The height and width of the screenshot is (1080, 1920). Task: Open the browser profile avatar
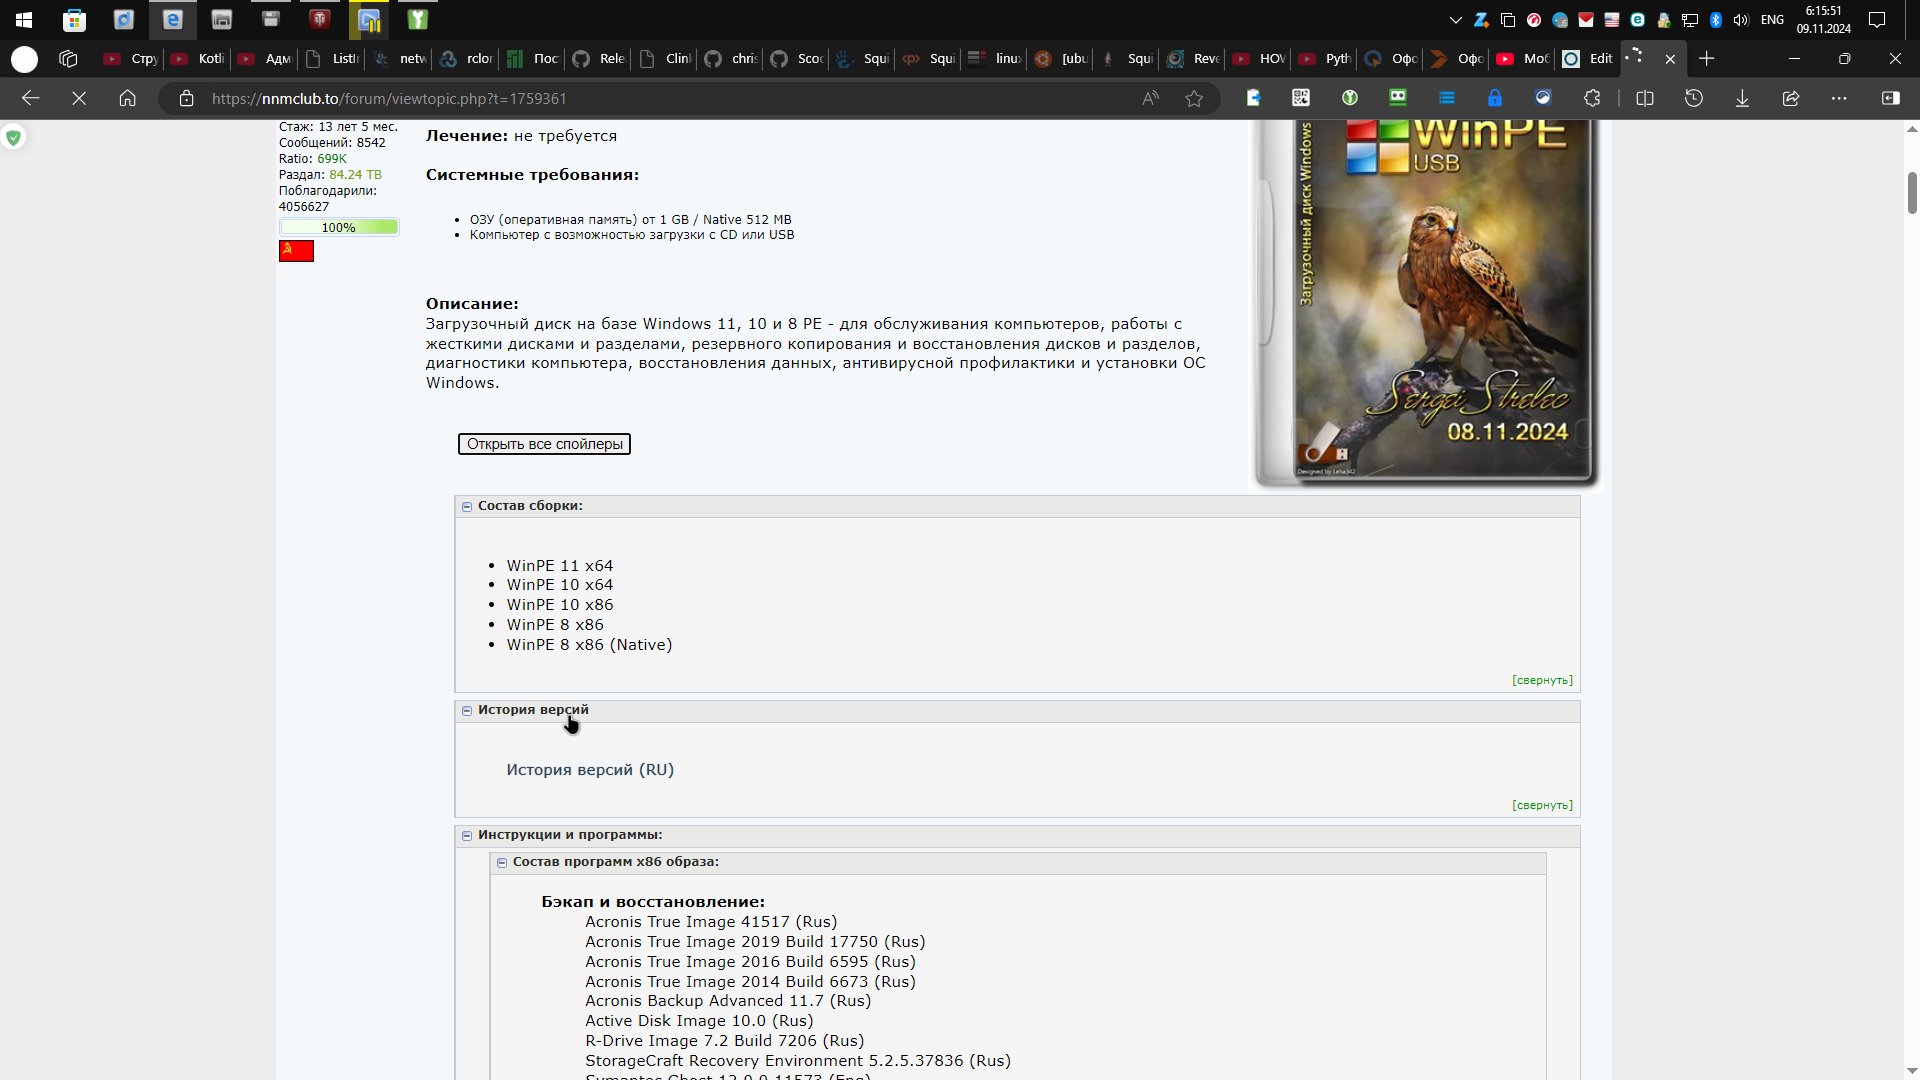pyautogui.click(x=25, y=59)
